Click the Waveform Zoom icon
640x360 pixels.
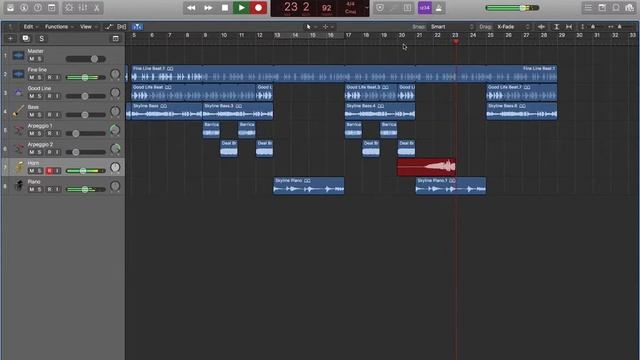point(541,27)
